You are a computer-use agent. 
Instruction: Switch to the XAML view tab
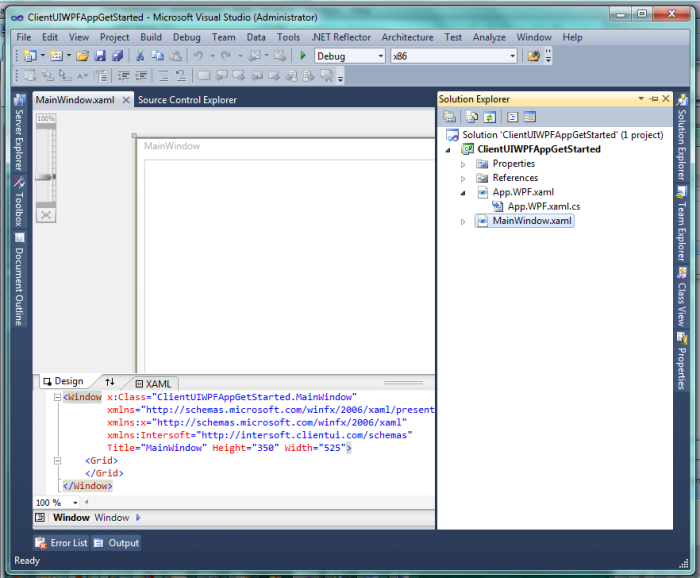(x=153, y=384)
